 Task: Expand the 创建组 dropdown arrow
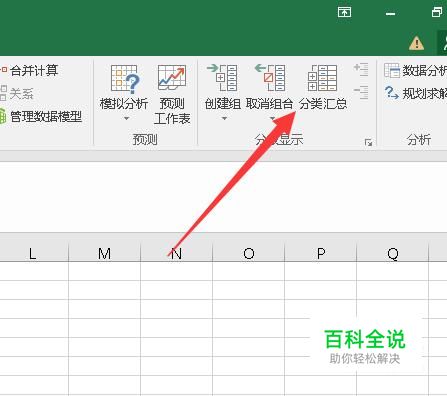pyautogui.click(x=224, y=118)
